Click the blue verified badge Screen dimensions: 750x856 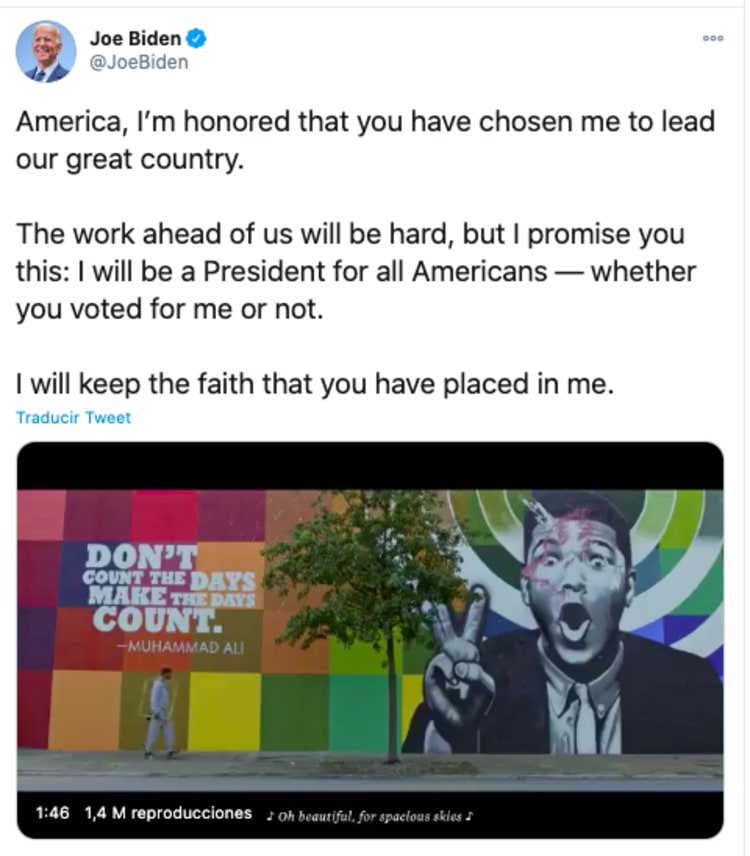click(x=198, y=40)
